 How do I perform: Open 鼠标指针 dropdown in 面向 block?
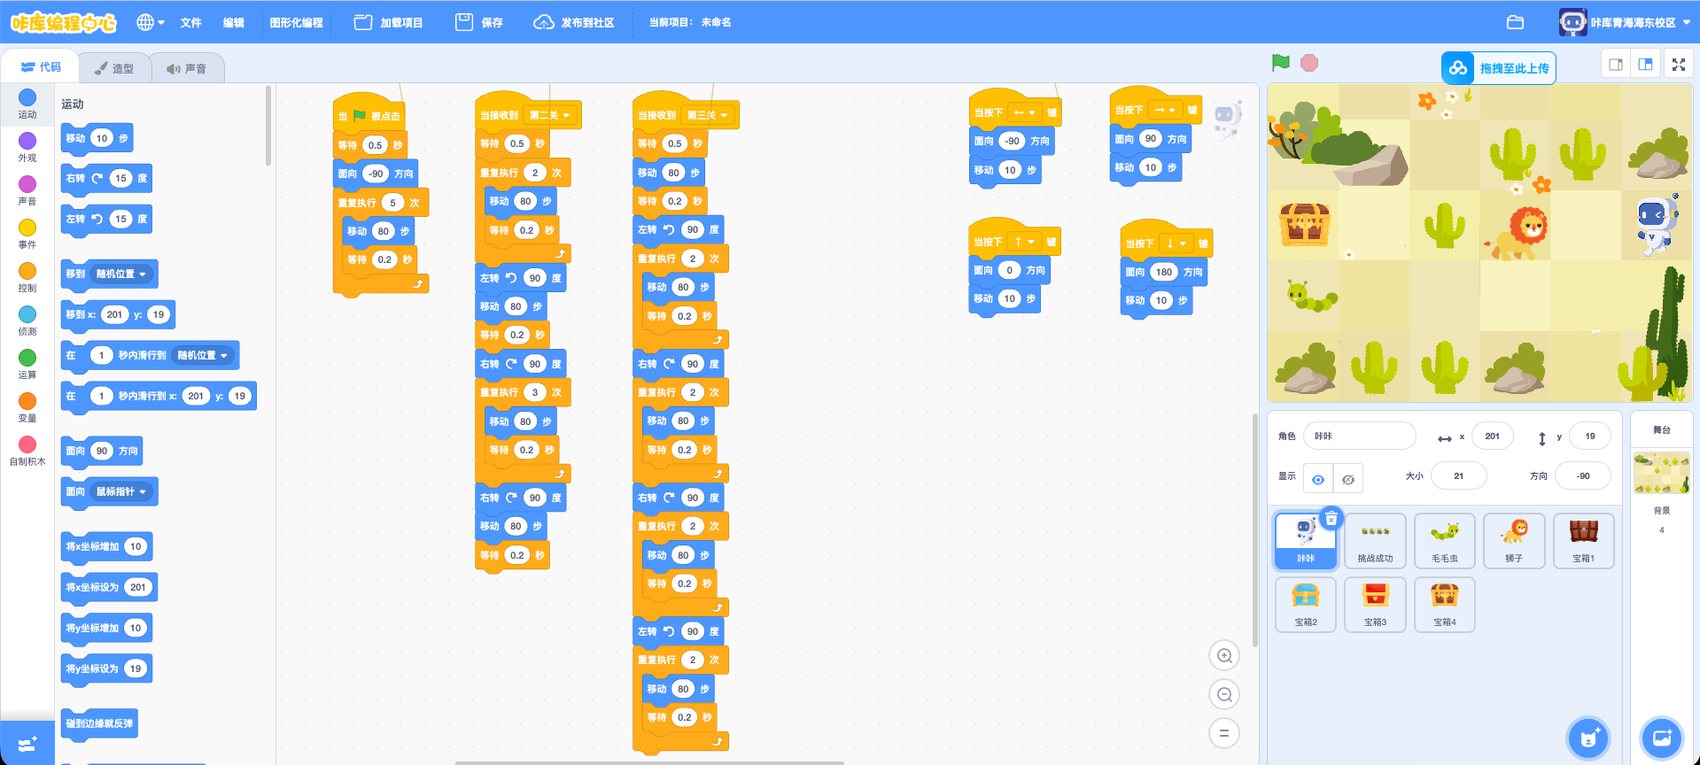tap(121, 492)
